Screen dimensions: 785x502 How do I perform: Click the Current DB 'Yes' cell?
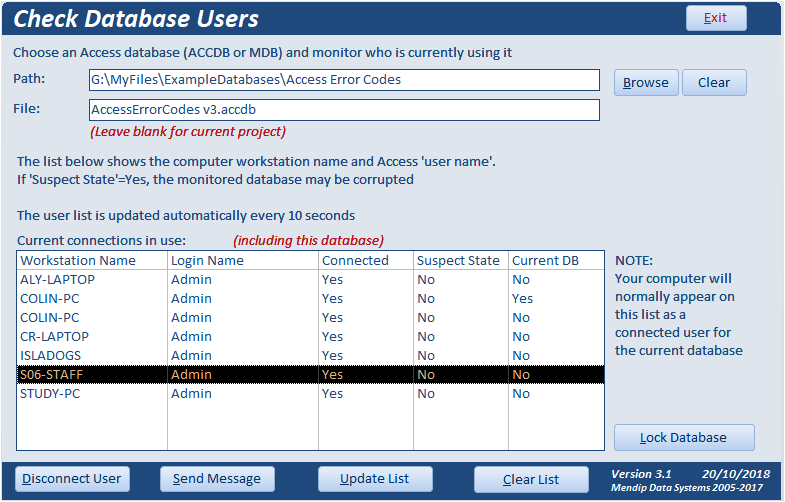[x=522, y=299]
